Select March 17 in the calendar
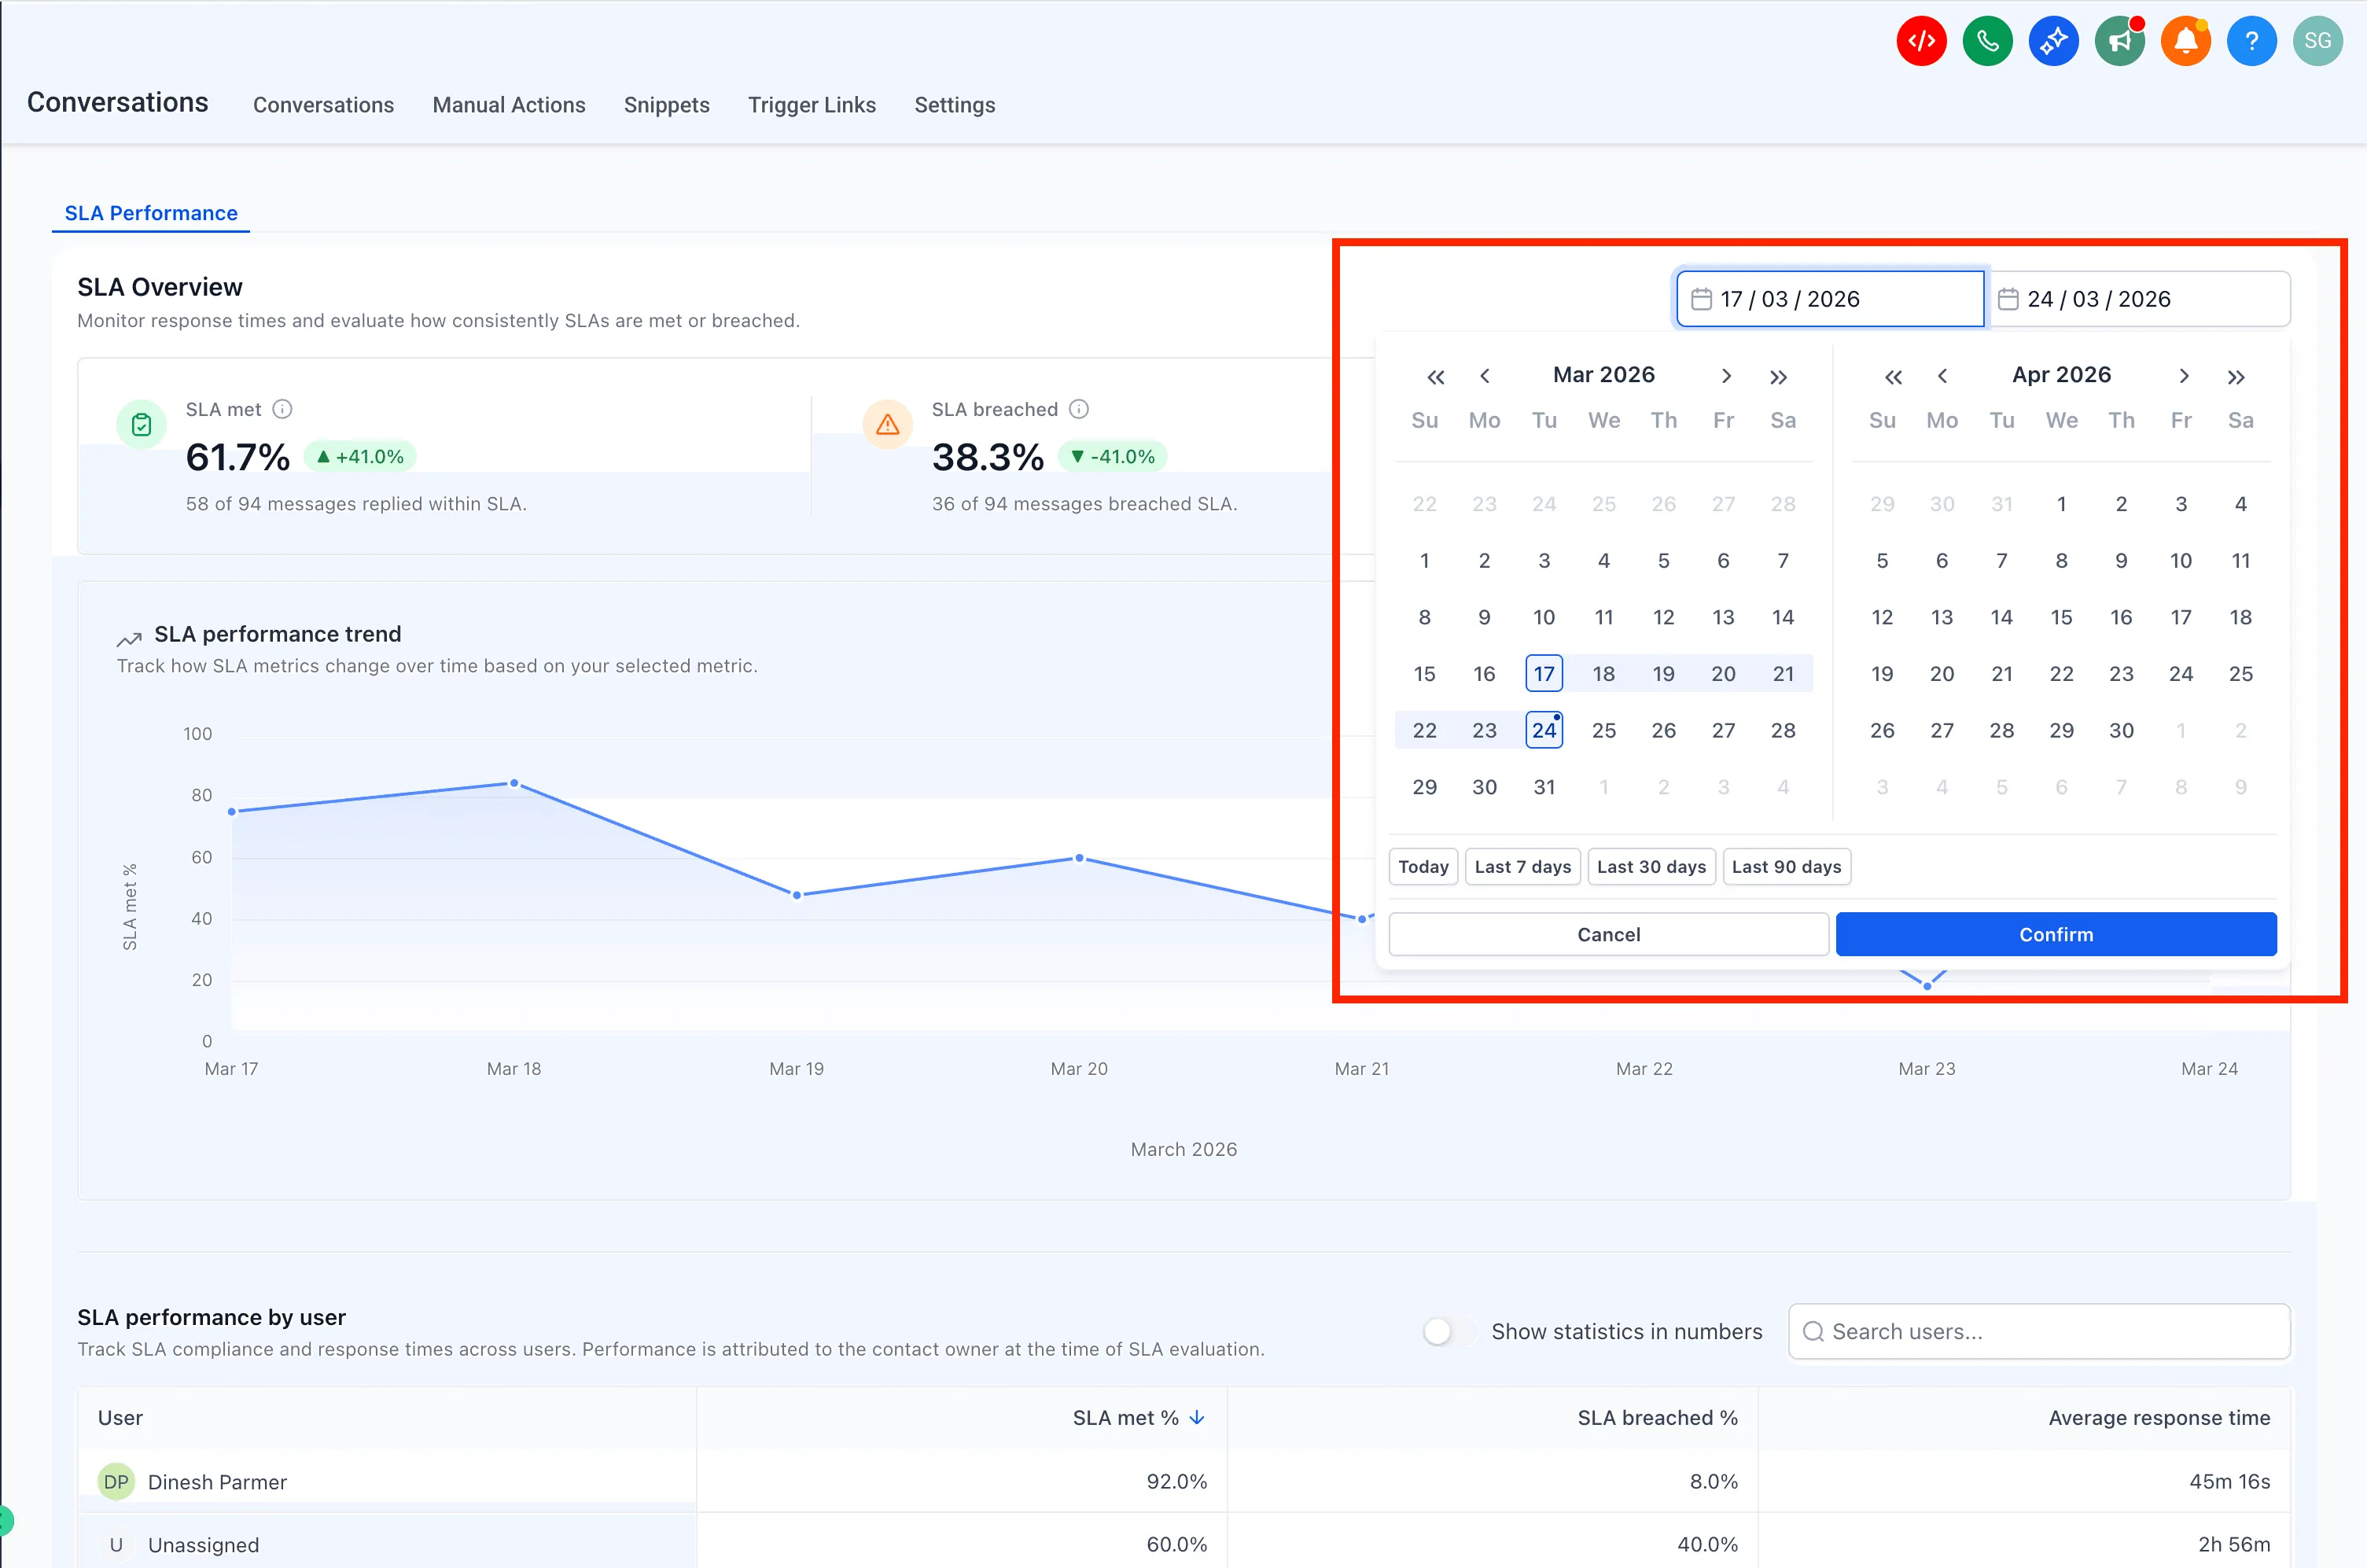Screen dimensions: 2367x1568 [x=1544, y=674]
